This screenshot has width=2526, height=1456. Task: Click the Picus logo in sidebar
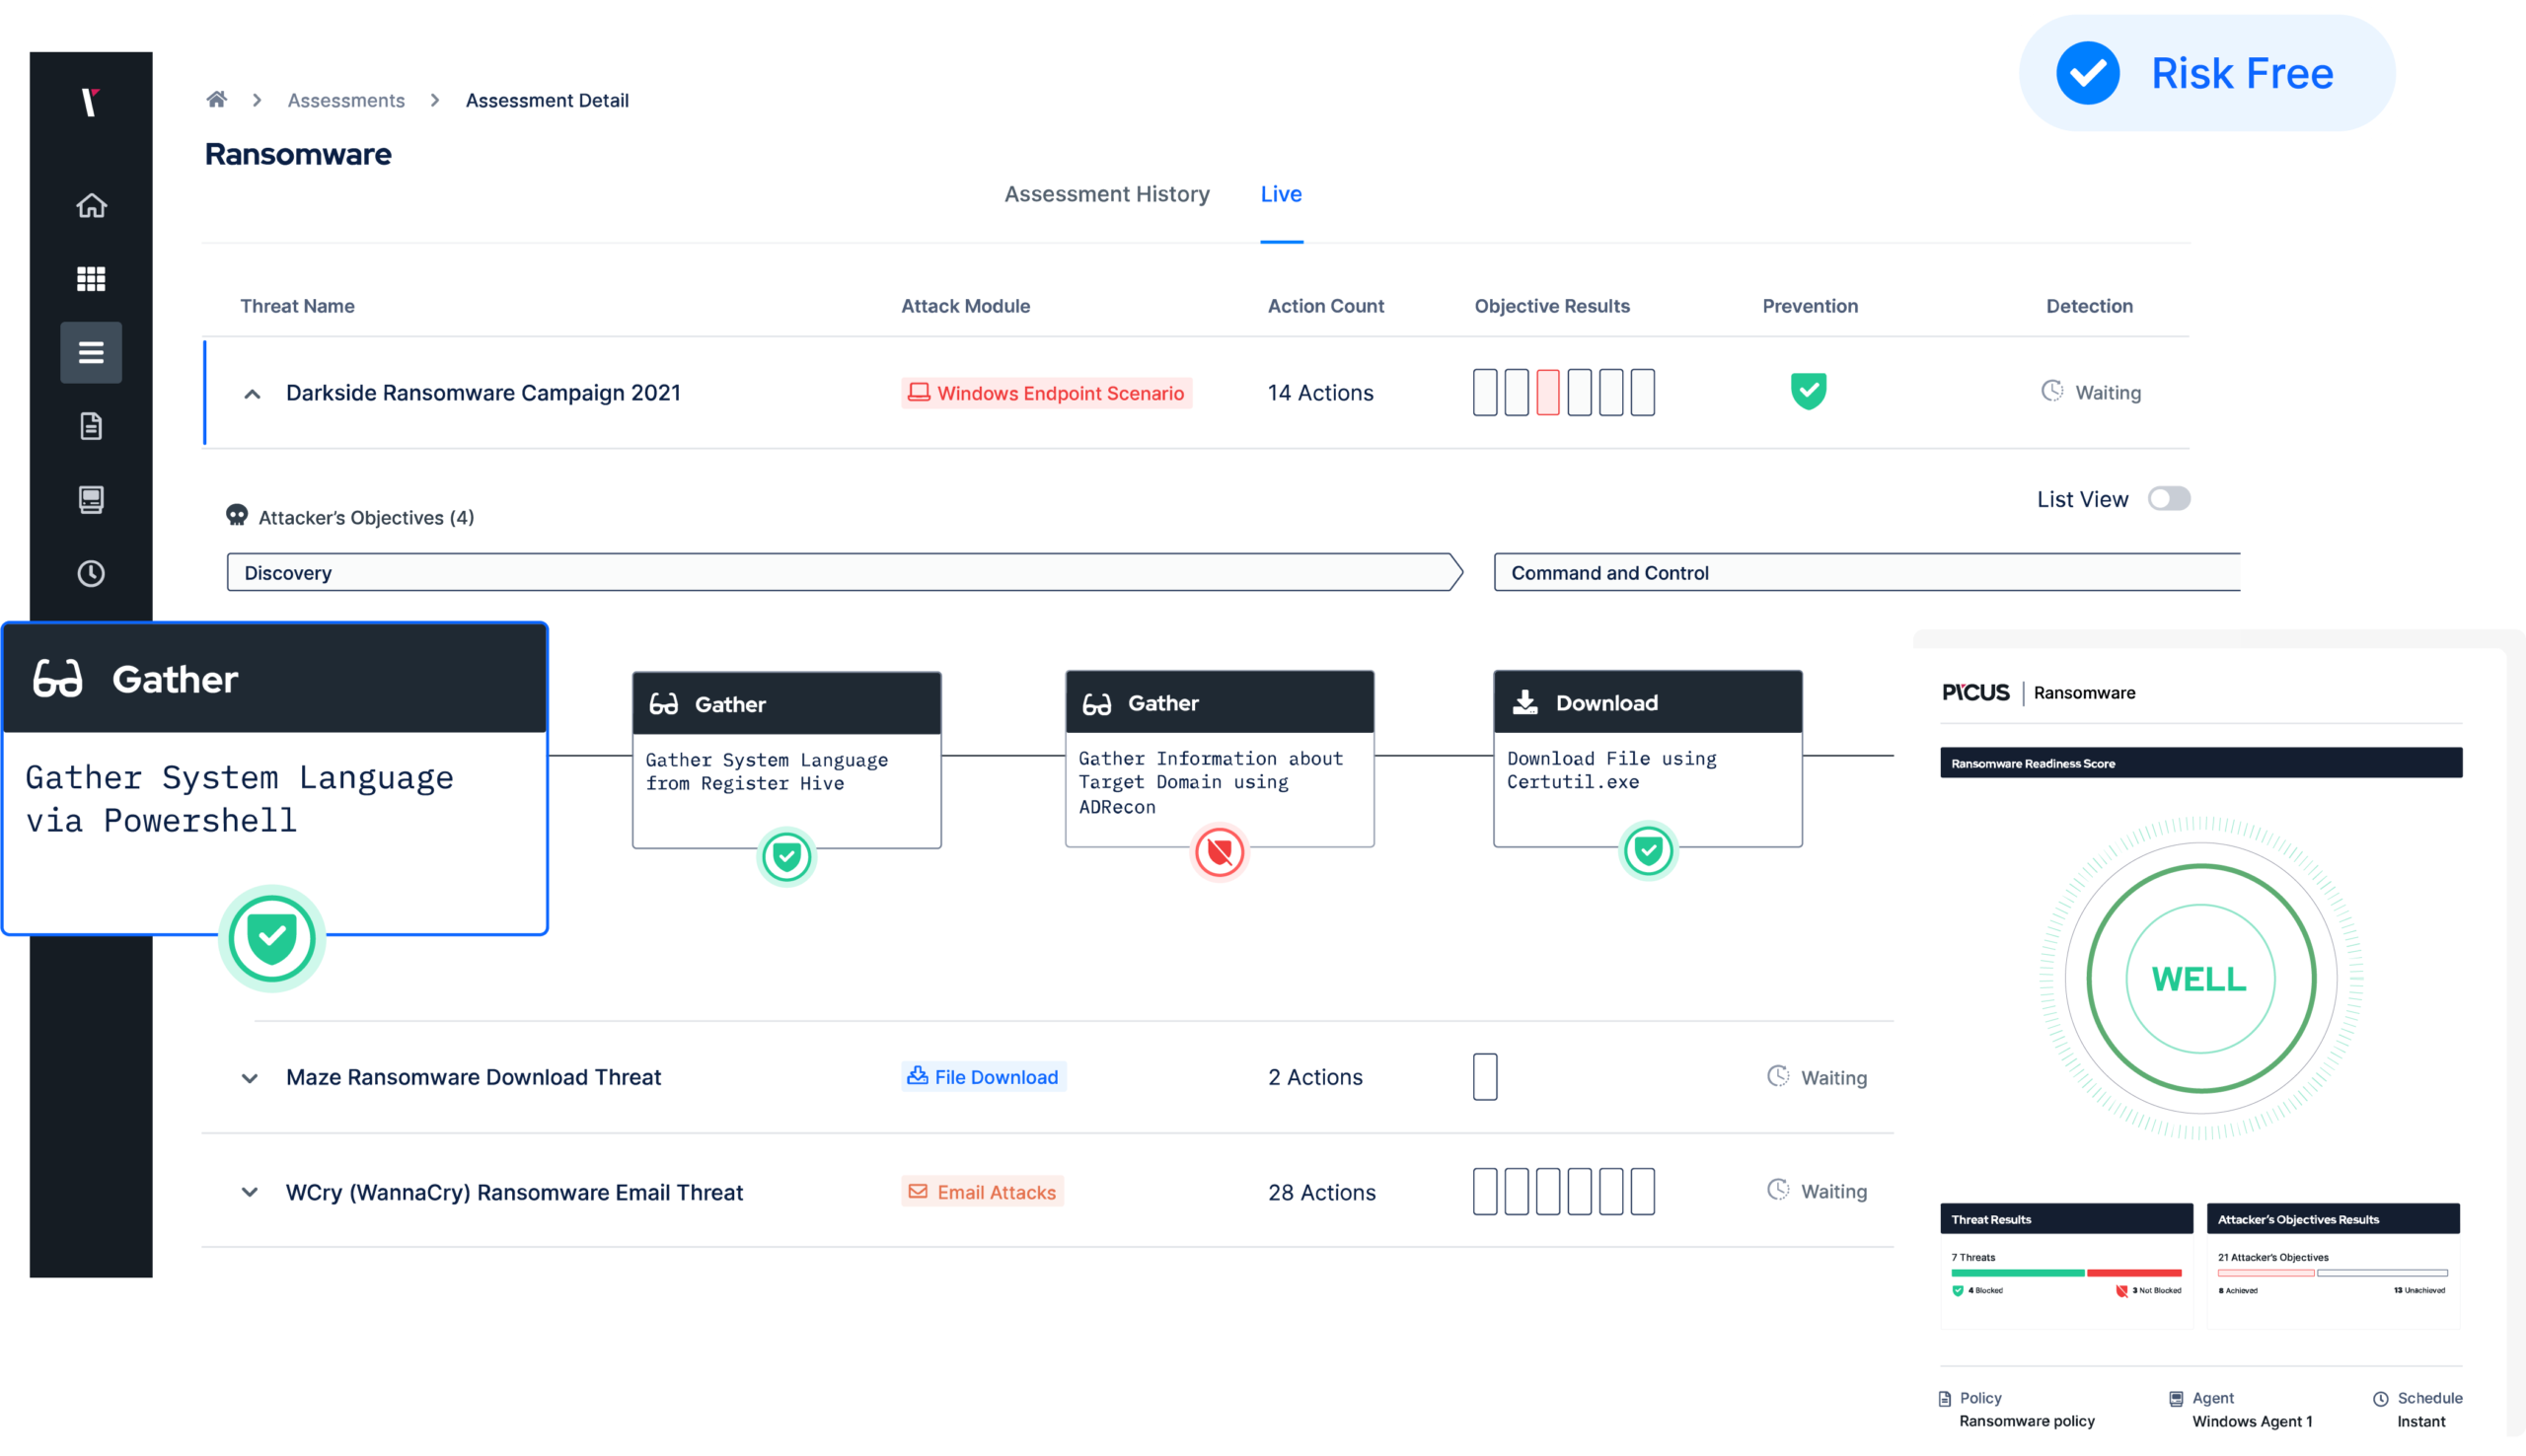click(x=90, y=101)
